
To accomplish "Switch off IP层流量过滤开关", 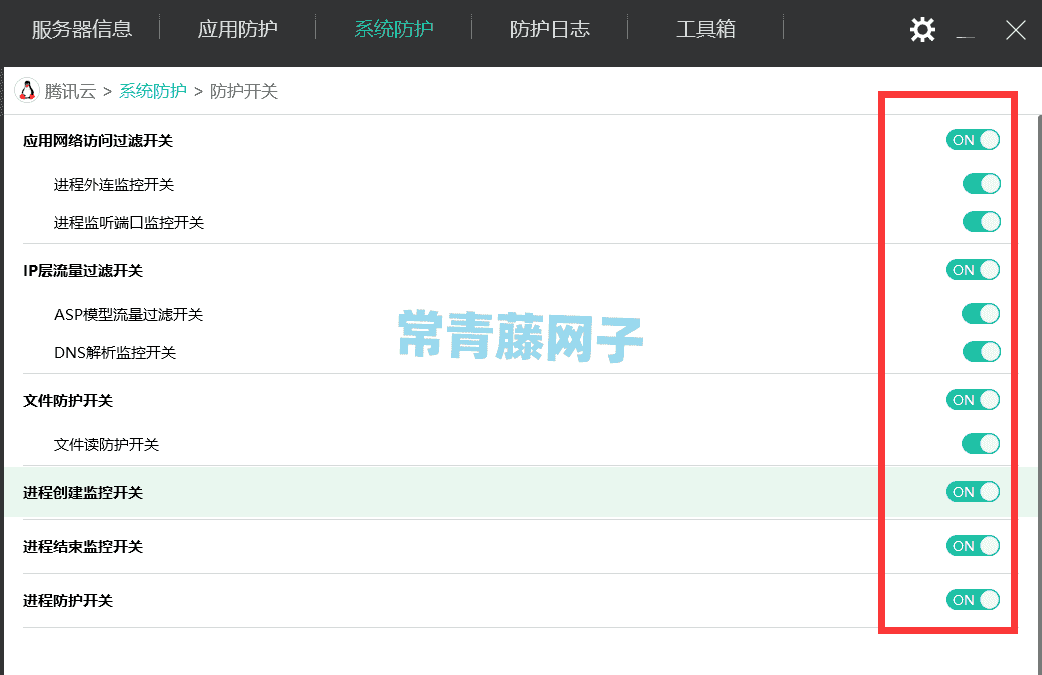I will [973, 270].
